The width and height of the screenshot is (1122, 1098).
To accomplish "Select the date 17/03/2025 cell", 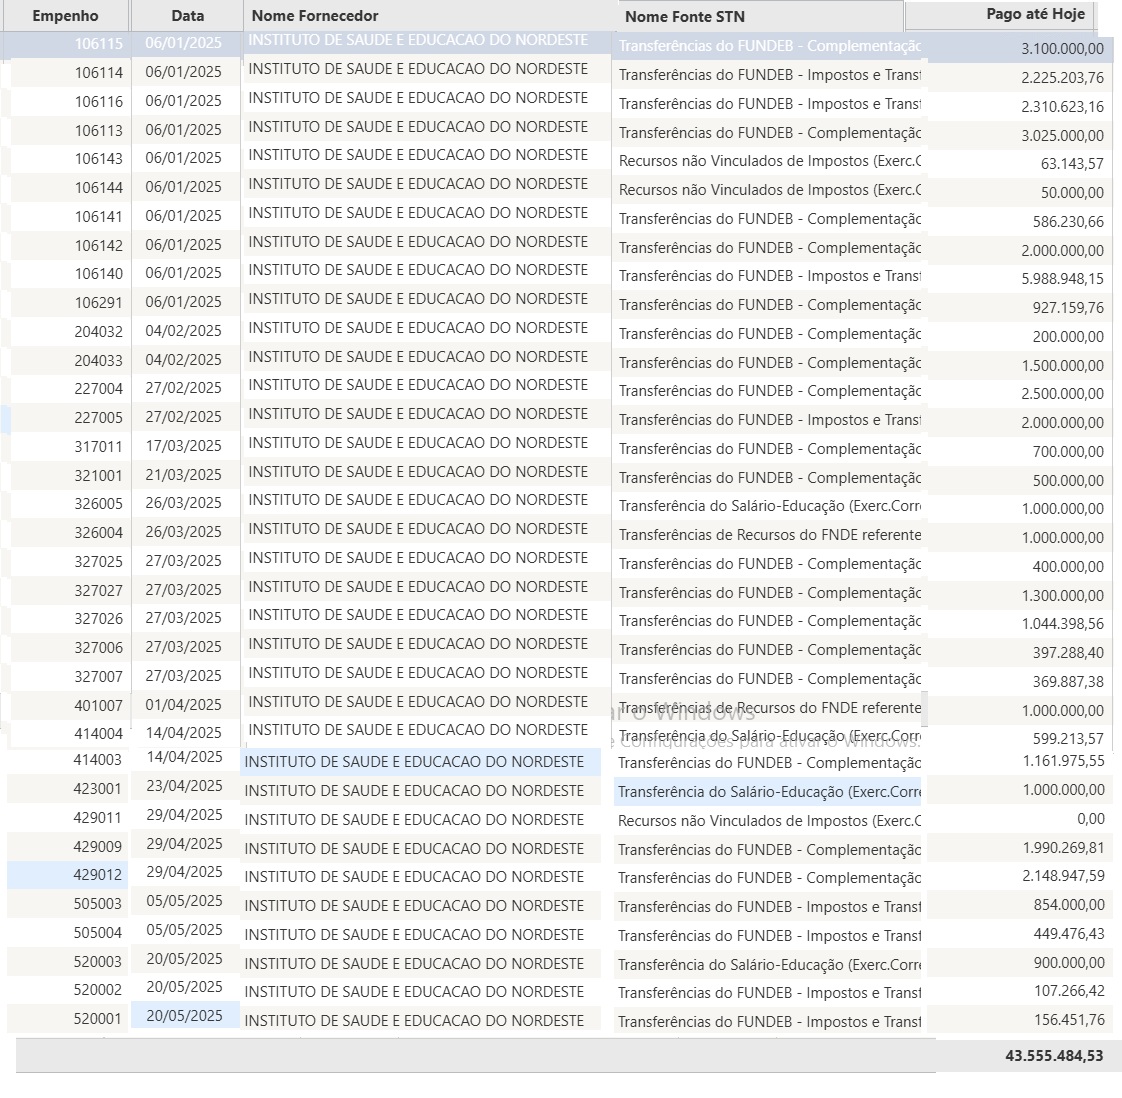I will tap(183, 446).
